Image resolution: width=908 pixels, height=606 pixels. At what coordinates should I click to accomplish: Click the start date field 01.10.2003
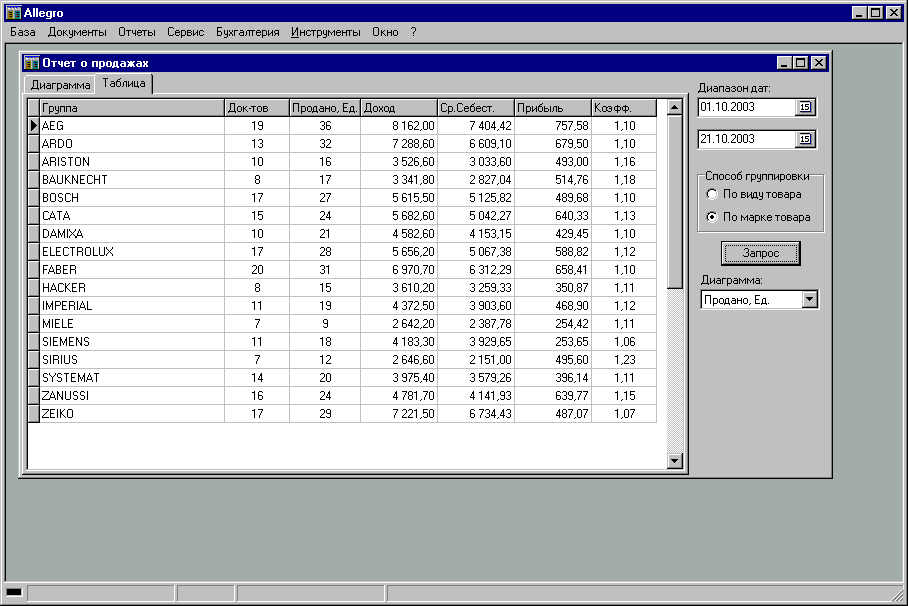[748, 107]
